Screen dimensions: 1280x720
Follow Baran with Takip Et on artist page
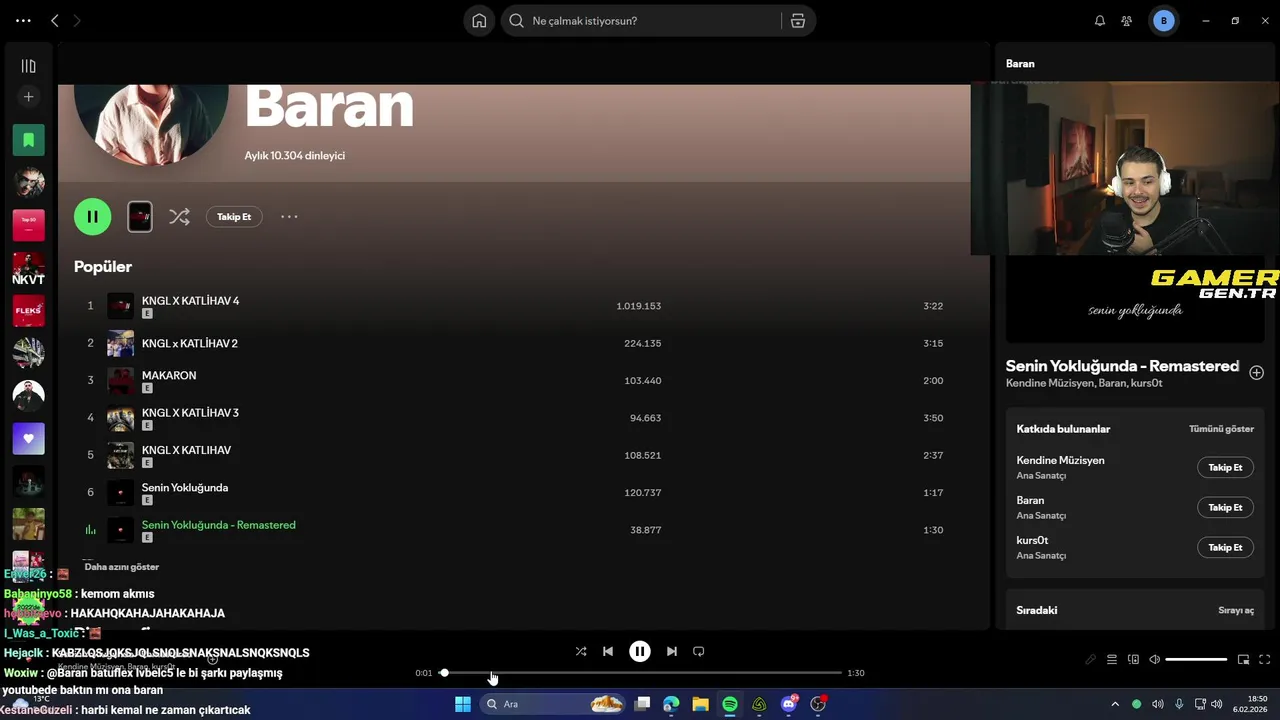[234, 217]
